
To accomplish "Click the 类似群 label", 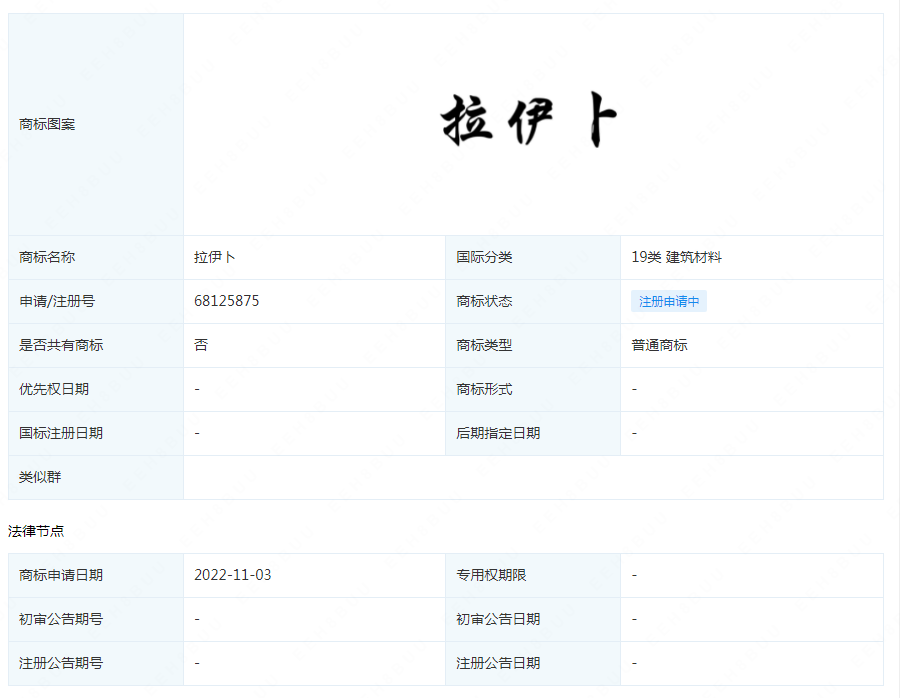I will point(40,477).
